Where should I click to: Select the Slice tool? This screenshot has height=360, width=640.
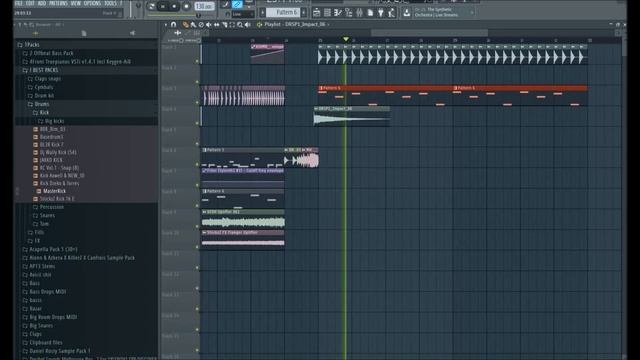[224, 25]
